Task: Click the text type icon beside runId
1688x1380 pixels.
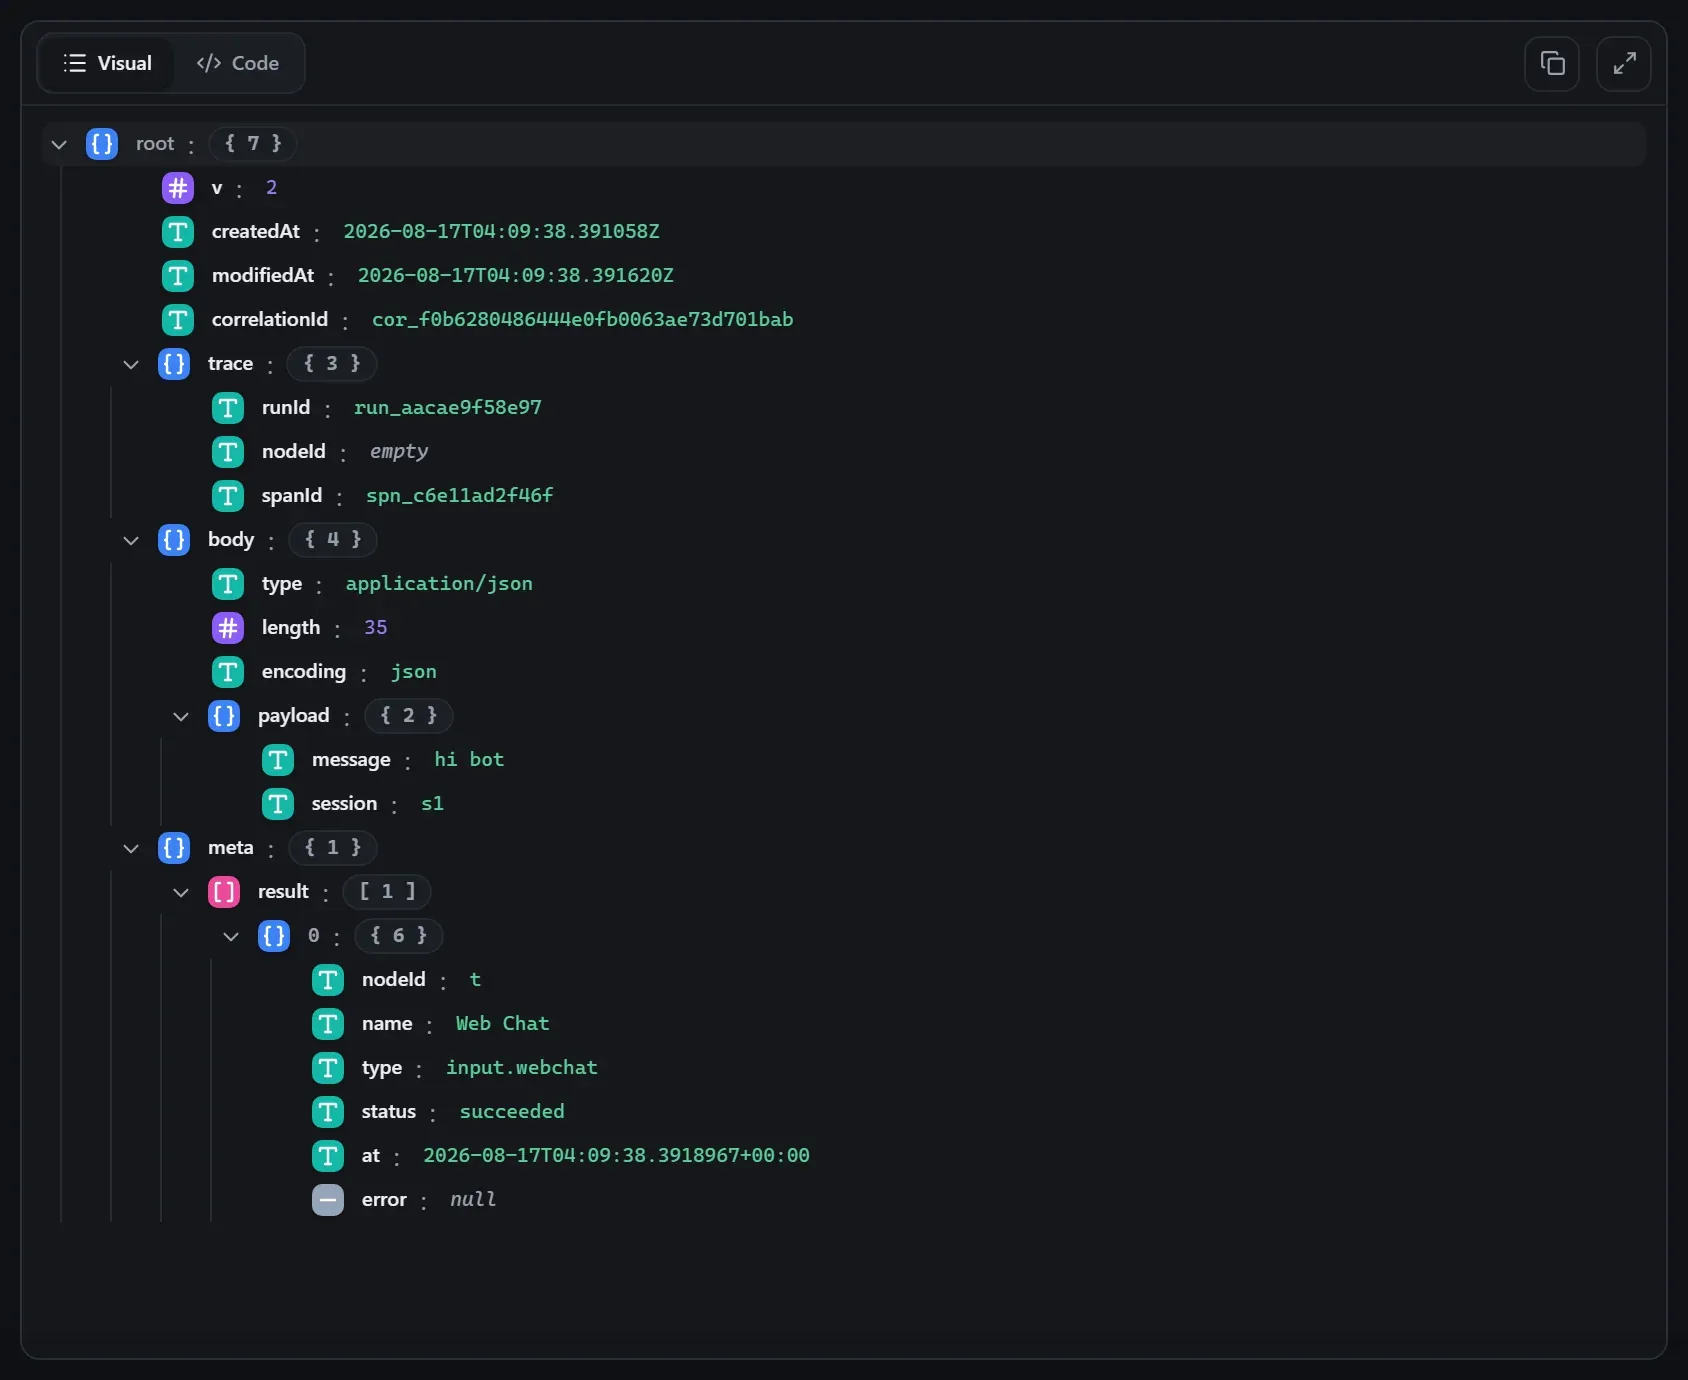Action: pyautogui.click(x=228, y=408)
